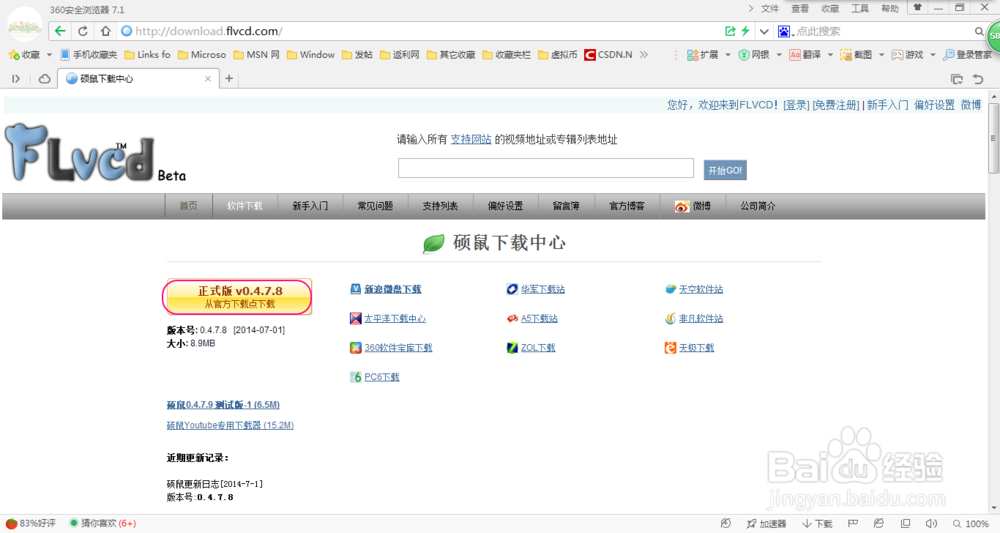Open the 微博 navigation tab with Weibo icon
1000x533 pixels.
coord(693,206)
